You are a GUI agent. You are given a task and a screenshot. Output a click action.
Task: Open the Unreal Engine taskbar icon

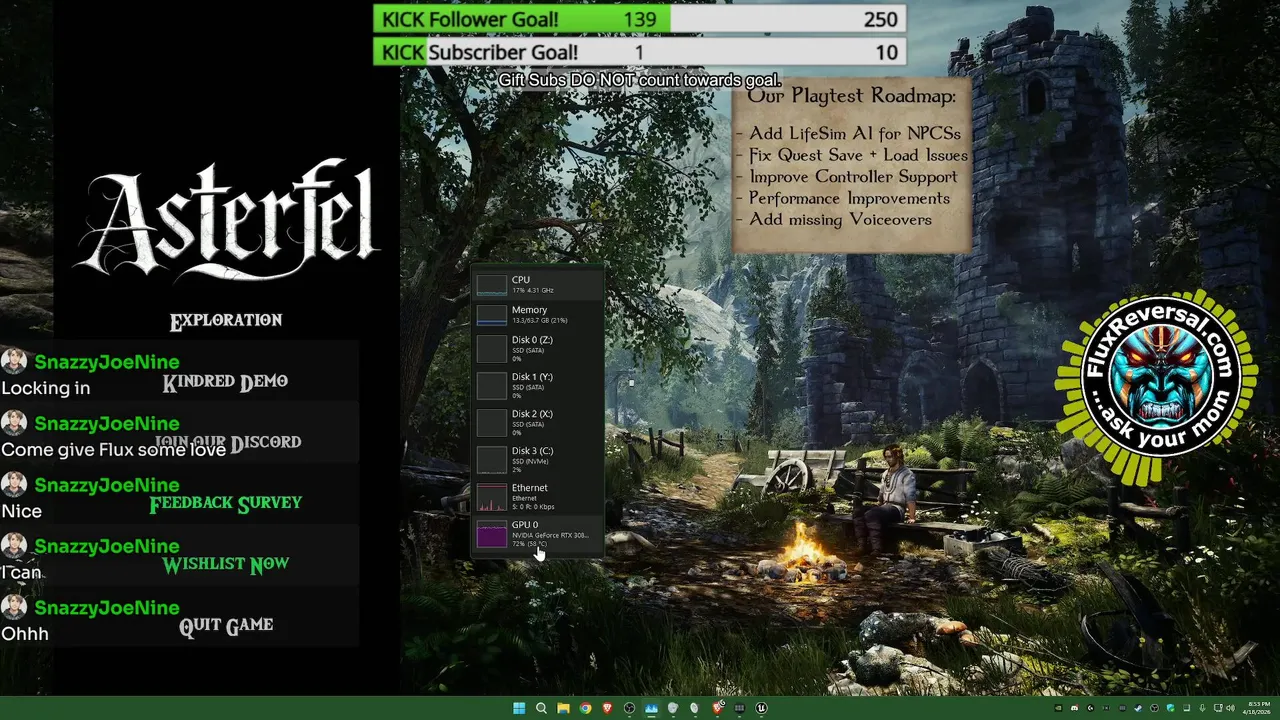click(761, 708)
